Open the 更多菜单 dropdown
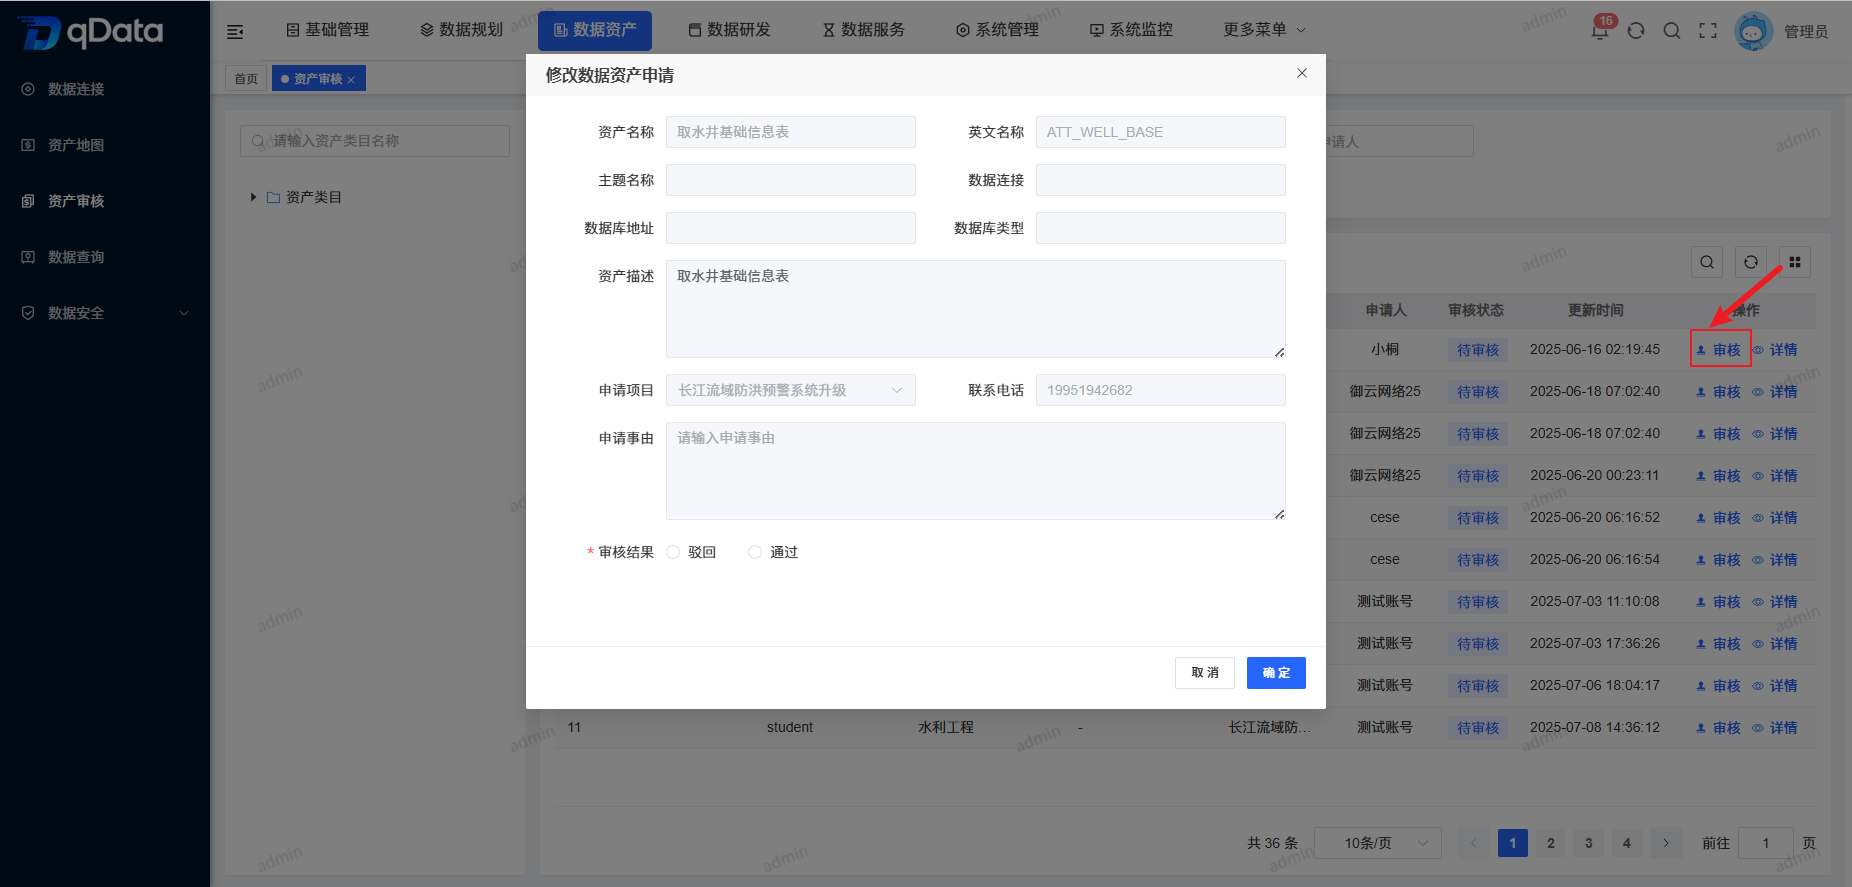 click(x=1264, y=30)
